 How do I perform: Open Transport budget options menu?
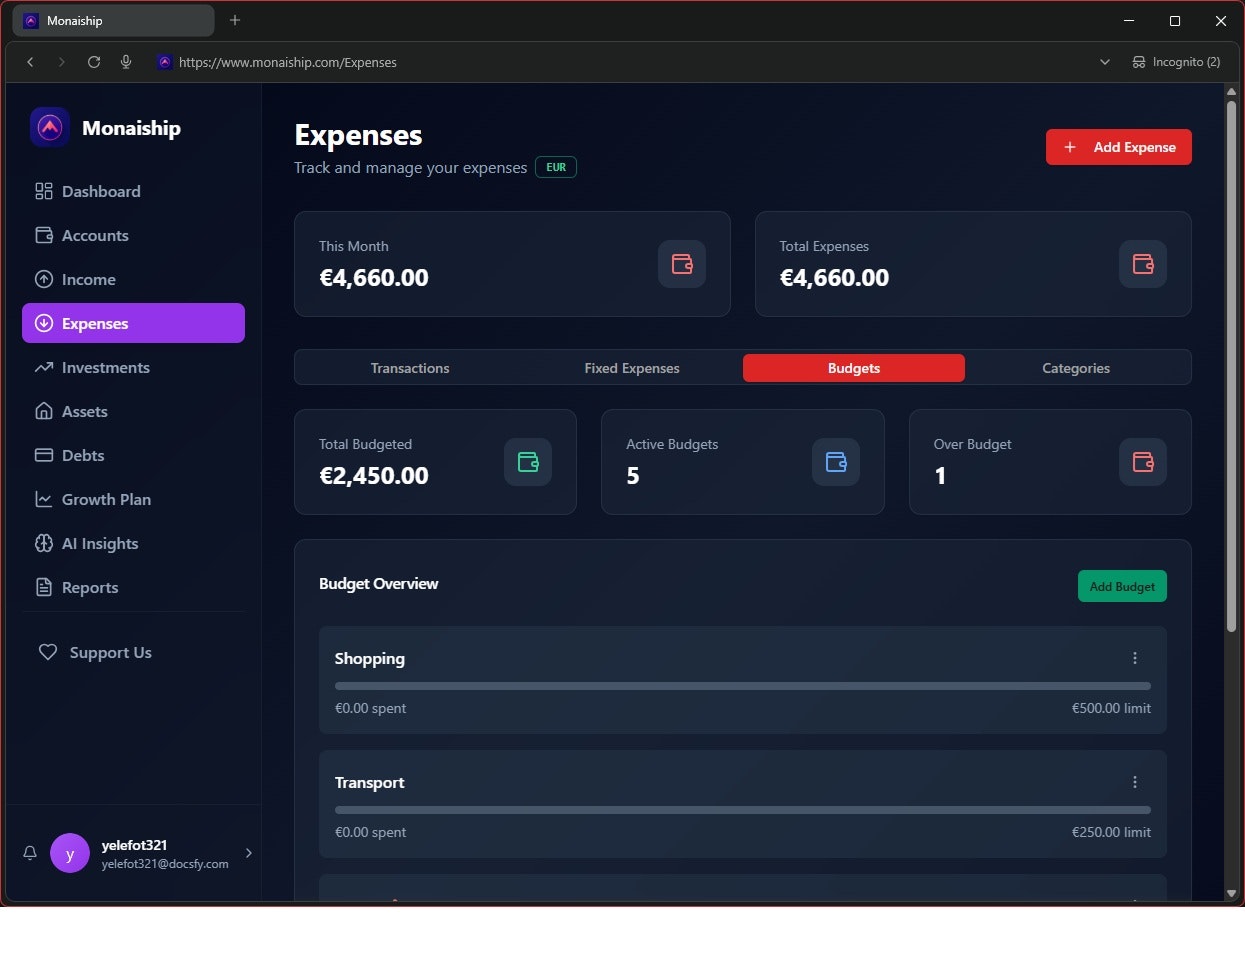coord(1135,782)
